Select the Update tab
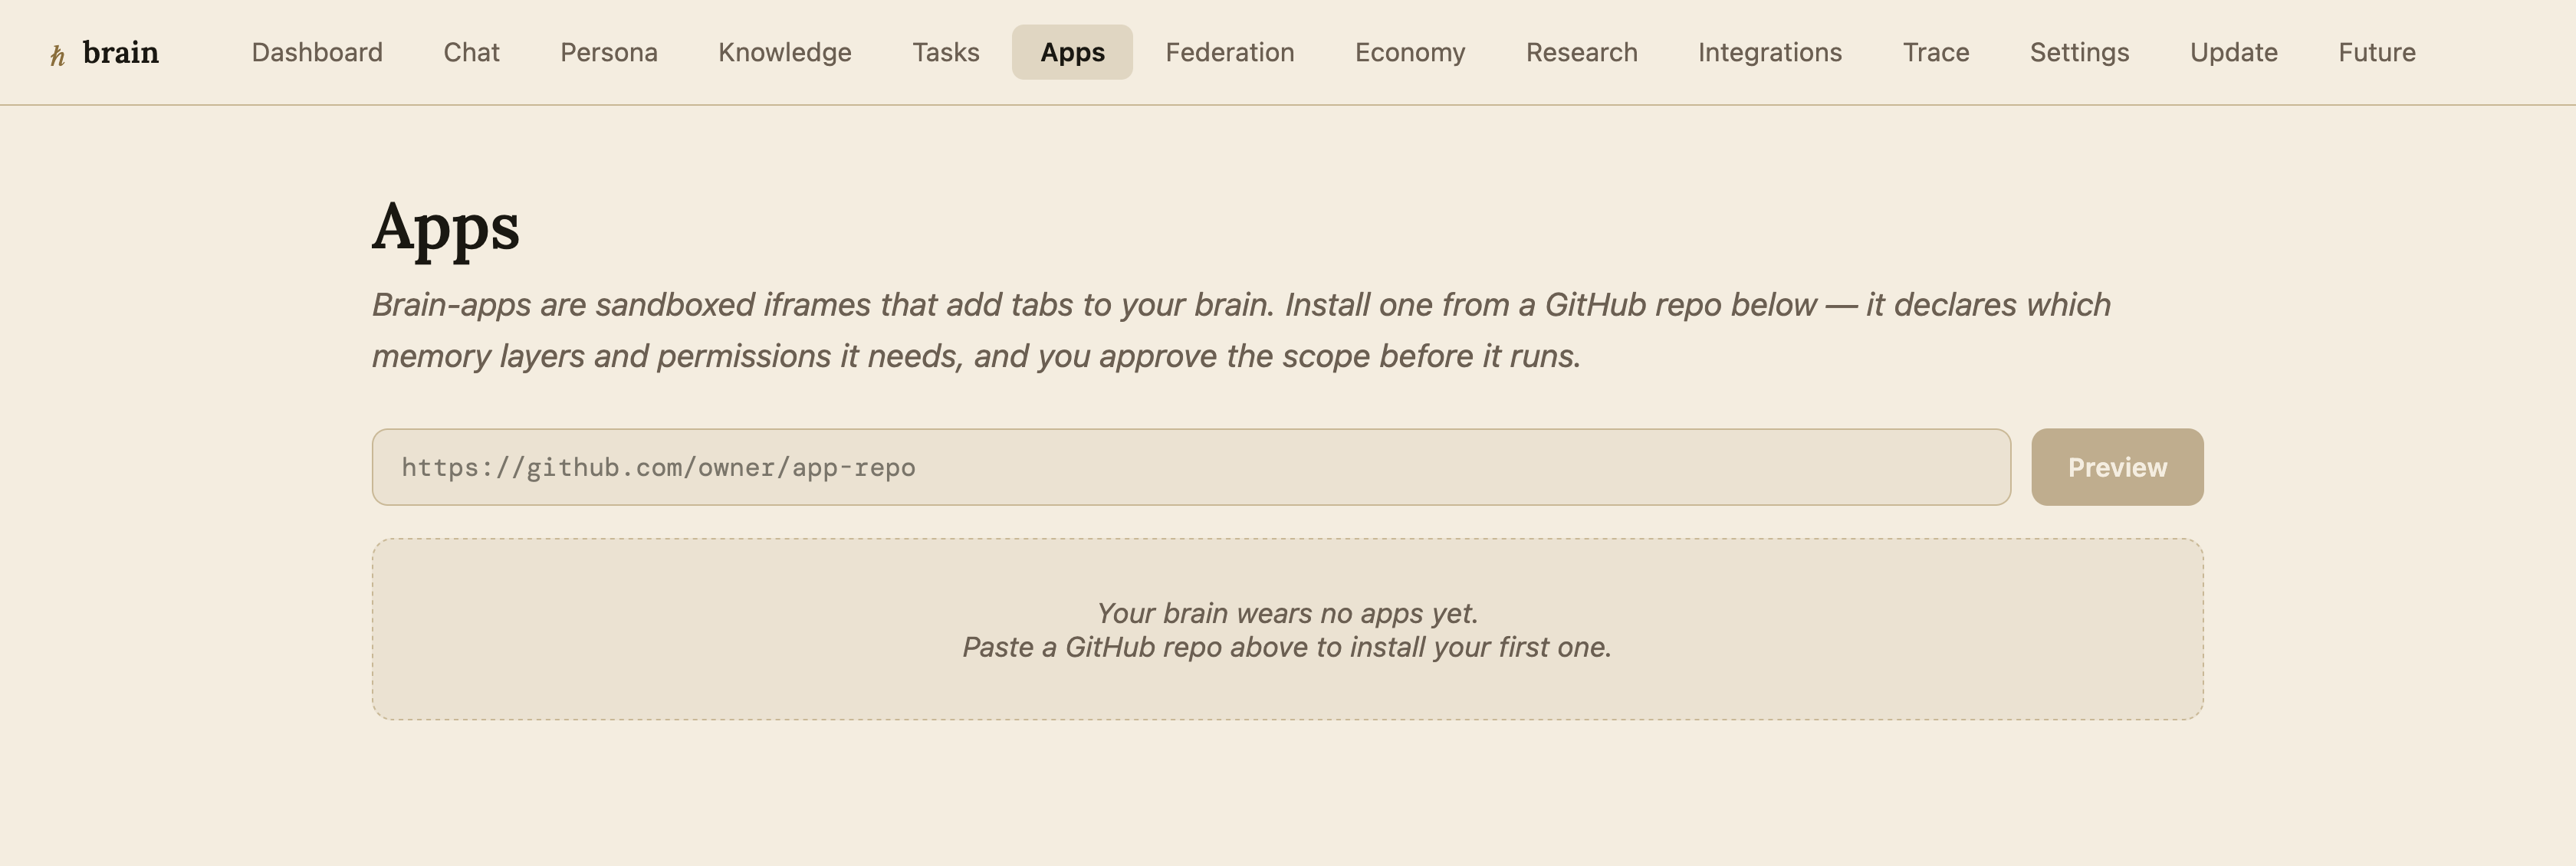The image size is (2576, 866). coord(2234,52)
